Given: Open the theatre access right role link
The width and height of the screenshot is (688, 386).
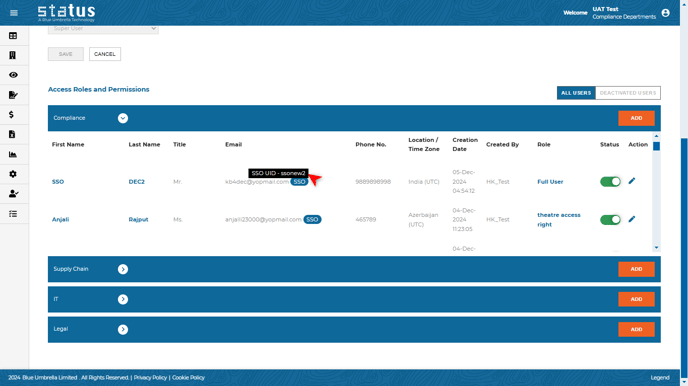Looking at the screenshot, I should pyautogui.click(x=559, y=220).
